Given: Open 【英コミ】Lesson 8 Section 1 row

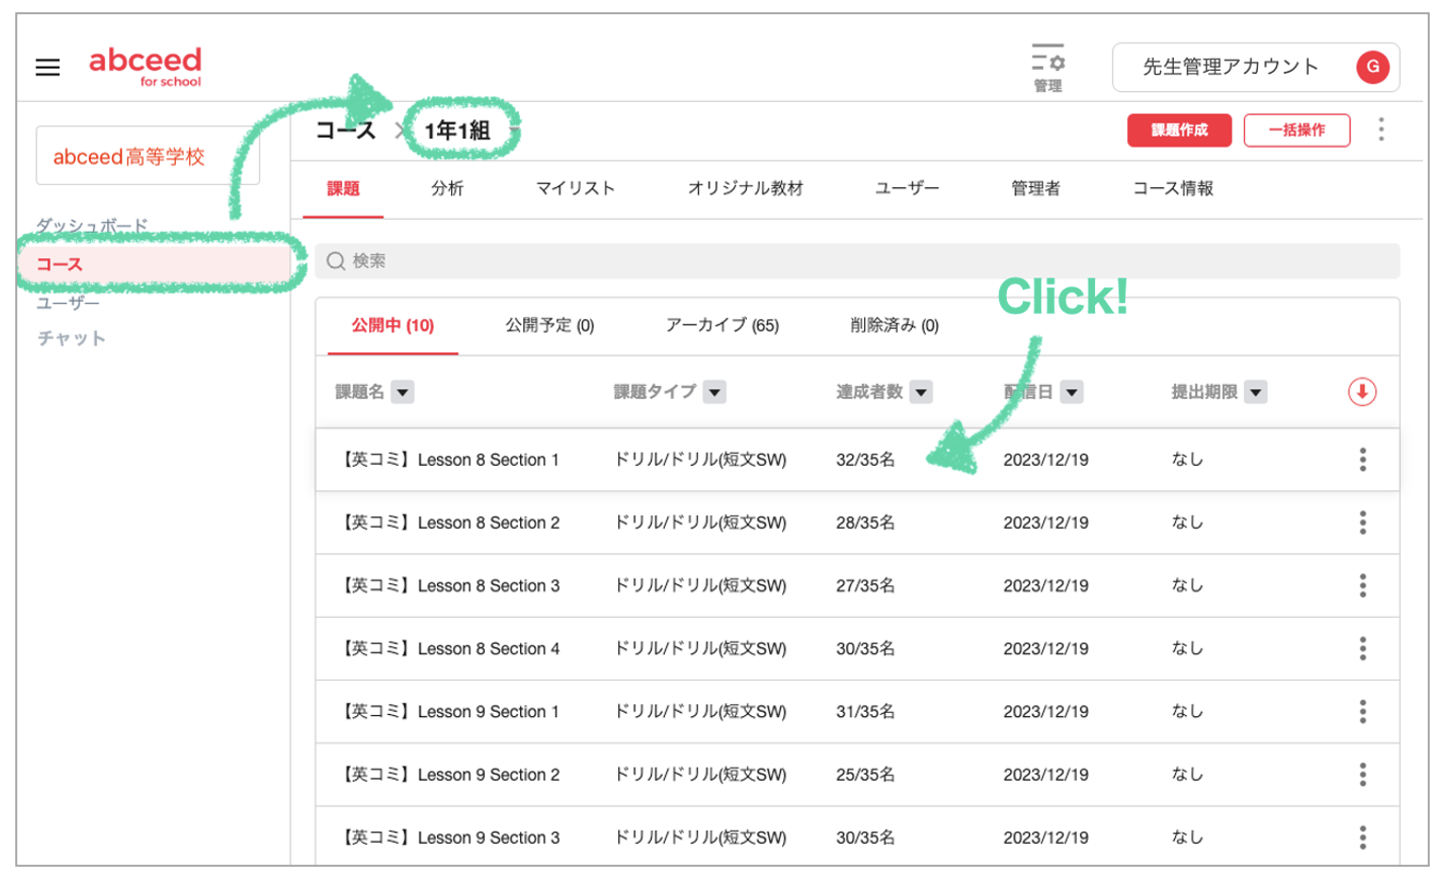Looking at the screenshot, I should [x=857, y=460].
